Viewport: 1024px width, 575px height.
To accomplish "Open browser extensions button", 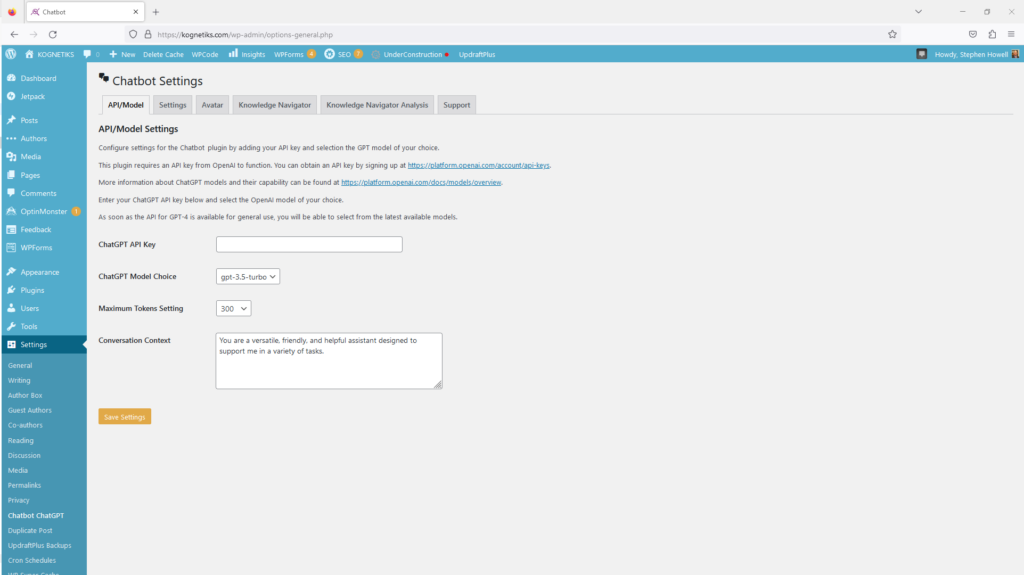I will click(x=992, y=35).
